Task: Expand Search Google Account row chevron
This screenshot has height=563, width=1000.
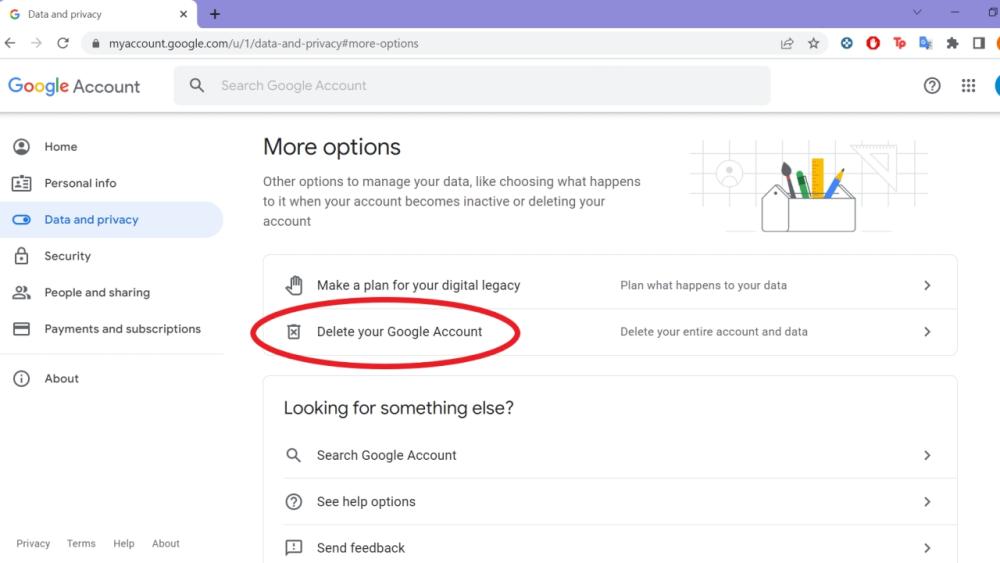Action: click(927, 455)
